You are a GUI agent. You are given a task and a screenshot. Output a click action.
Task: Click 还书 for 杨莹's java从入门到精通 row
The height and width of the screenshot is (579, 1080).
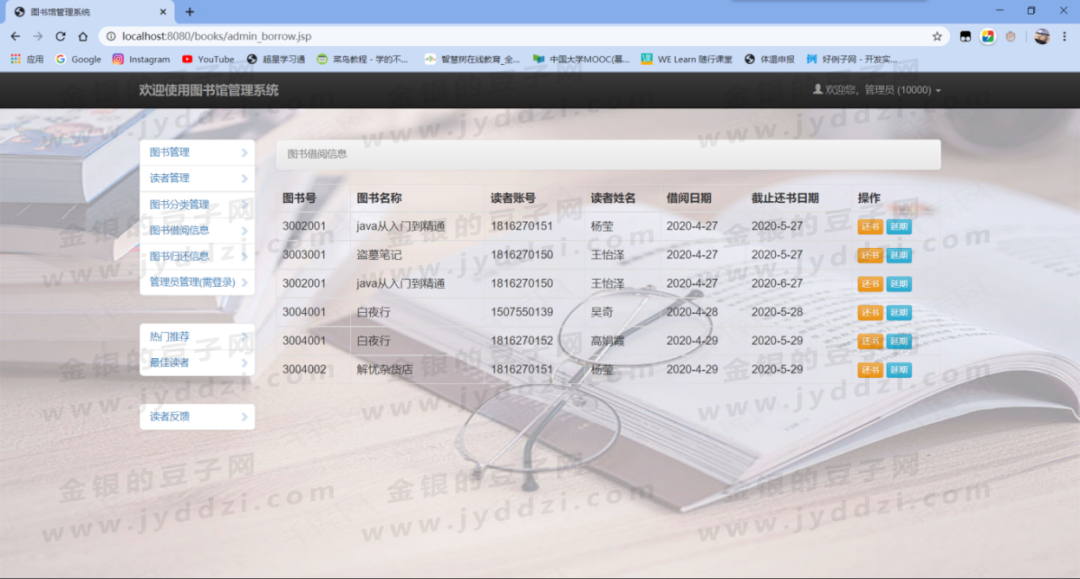click(871, 227)
